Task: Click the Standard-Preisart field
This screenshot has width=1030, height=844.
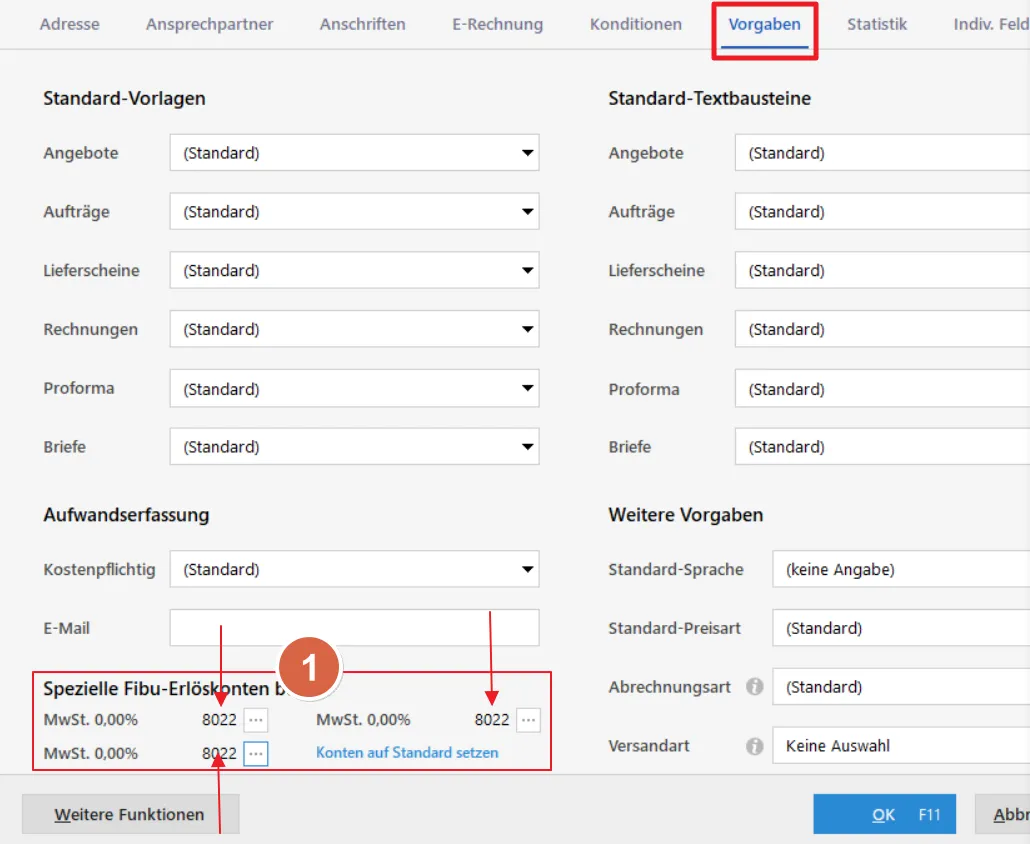Action: [x=900, y=629]
